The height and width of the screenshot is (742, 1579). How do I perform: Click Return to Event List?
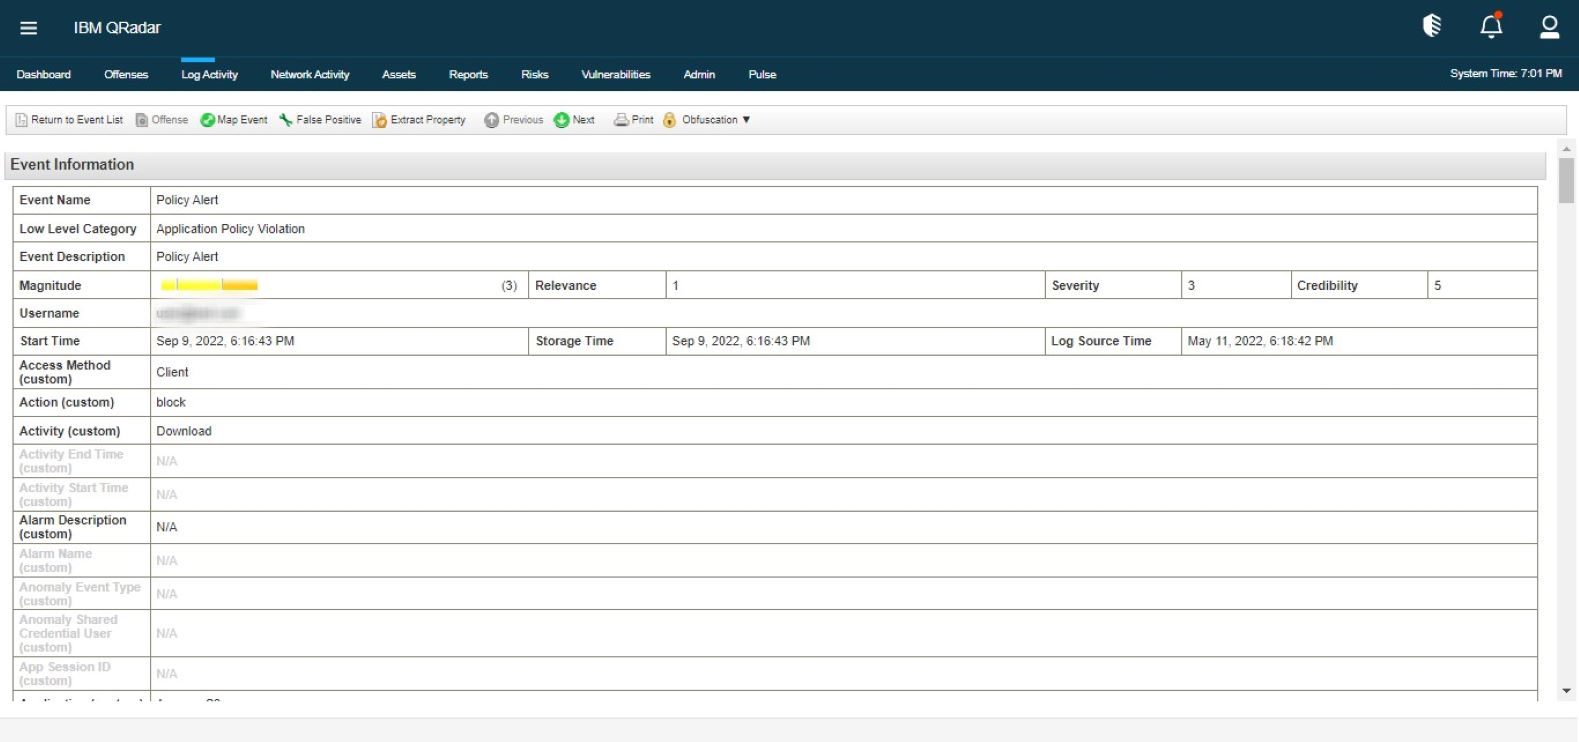(x=69, y=120)
